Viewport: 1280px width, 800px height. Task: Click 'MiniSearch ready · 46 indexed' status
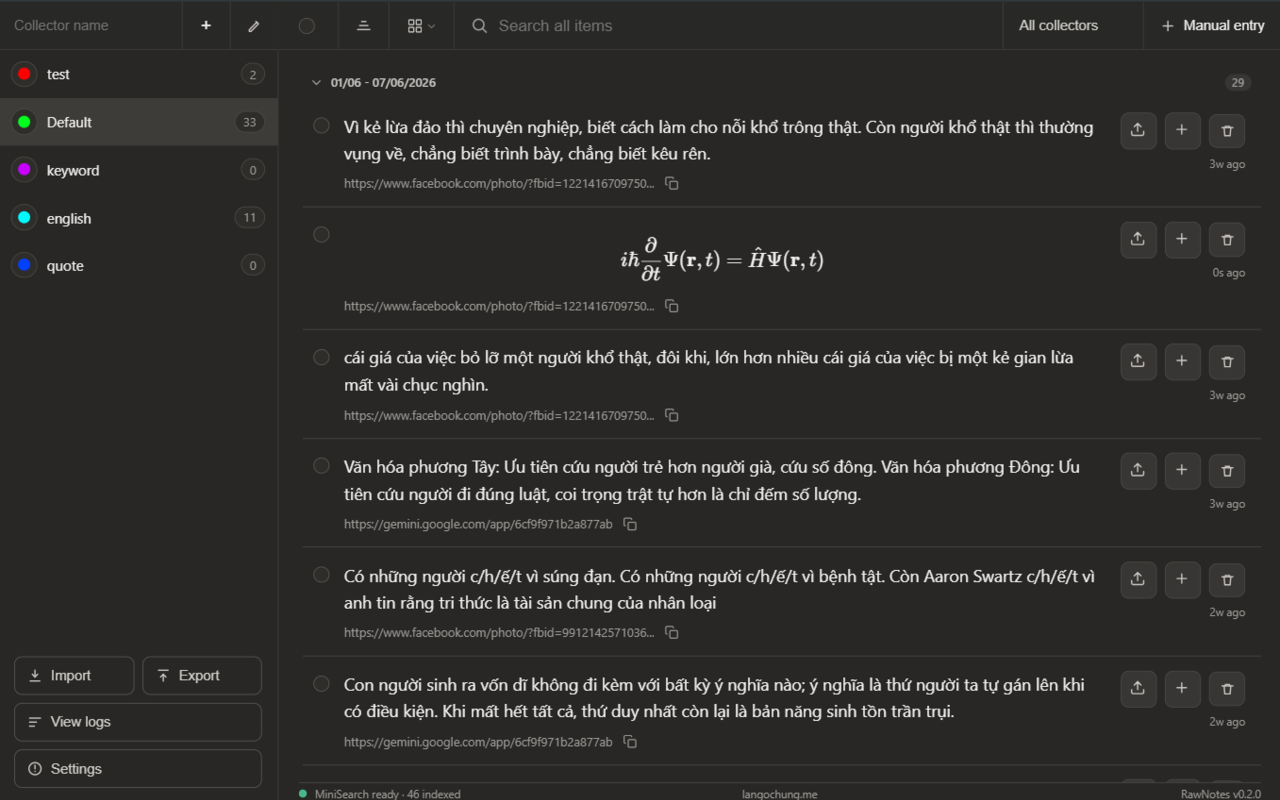[380, 794]
